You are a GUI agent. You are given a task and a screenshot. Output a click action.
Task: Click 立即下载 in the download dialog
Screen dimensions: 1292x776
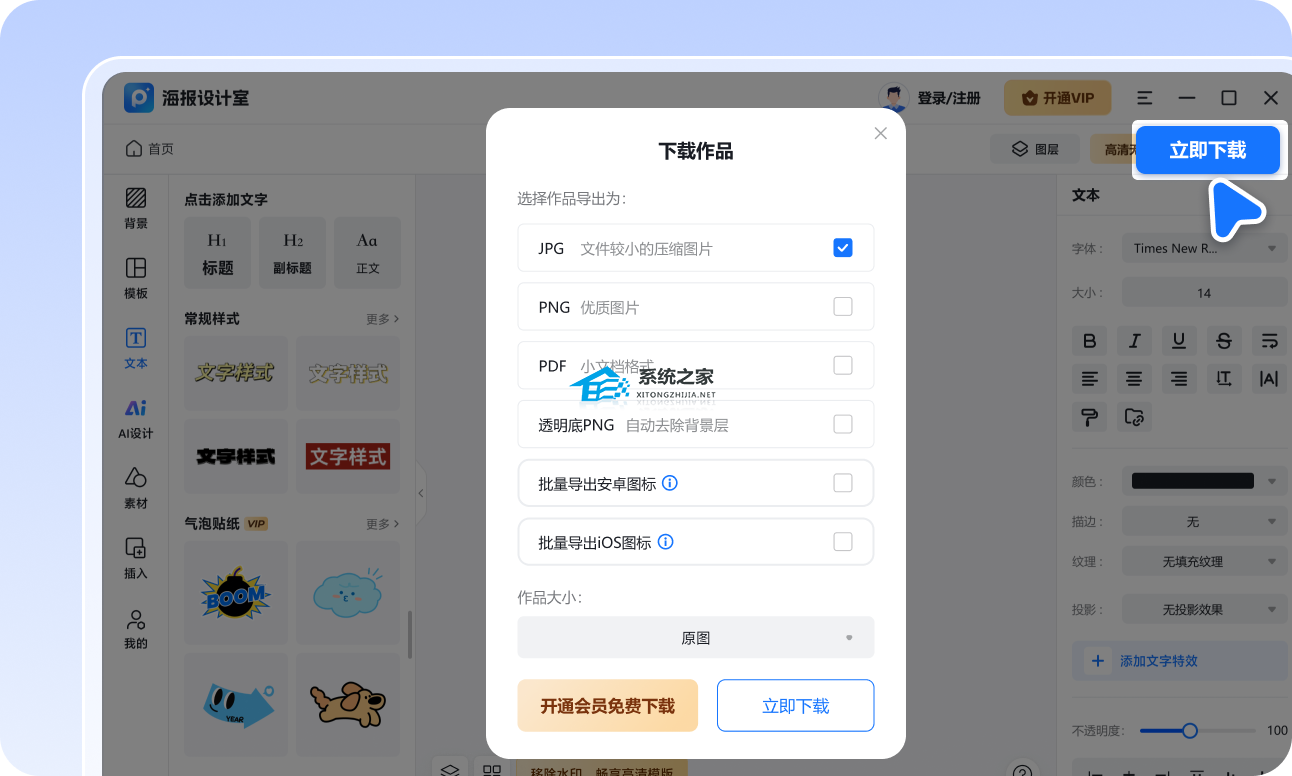click(796, 706)
